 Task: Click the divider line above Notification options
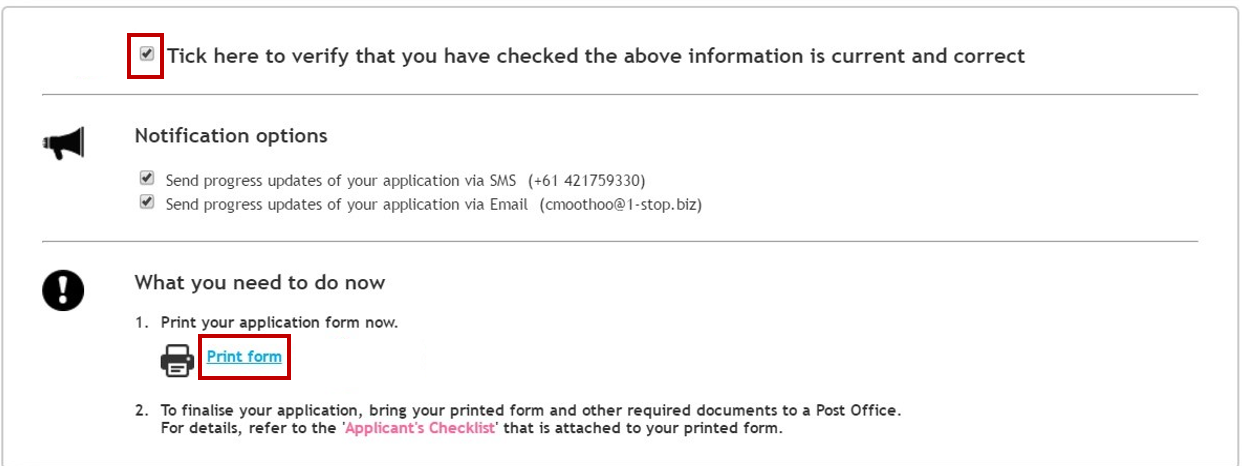pos(620,94)
